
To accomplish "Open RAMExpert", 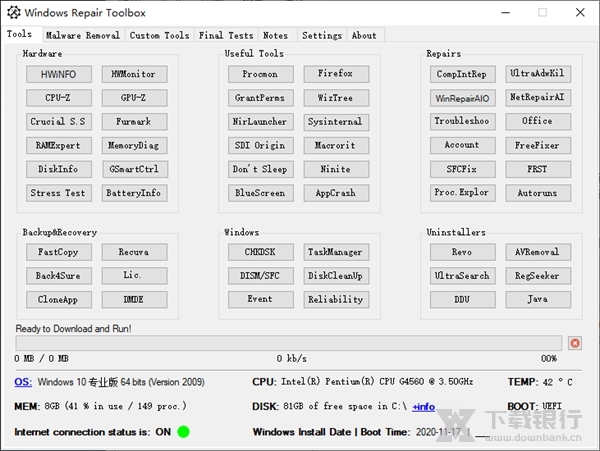I will (x=59, y=145).
